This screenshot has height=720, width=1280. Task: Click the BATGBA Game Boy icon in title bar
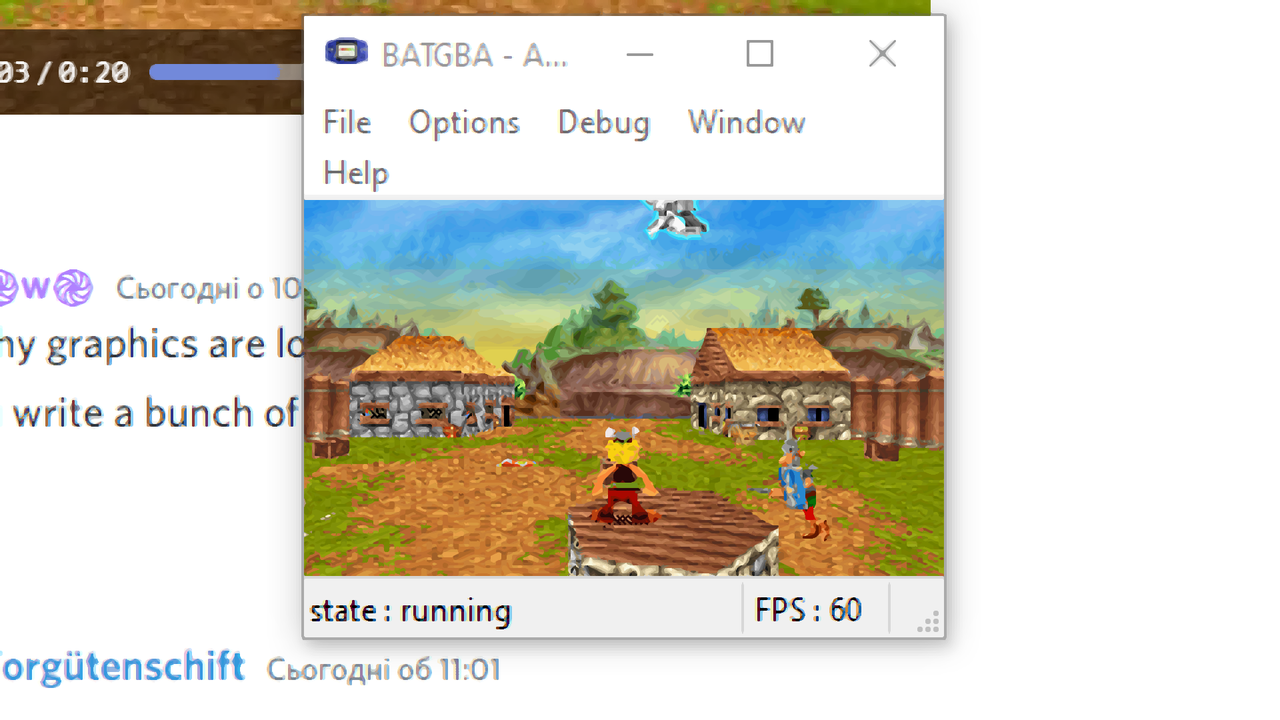tap(346, 53)
